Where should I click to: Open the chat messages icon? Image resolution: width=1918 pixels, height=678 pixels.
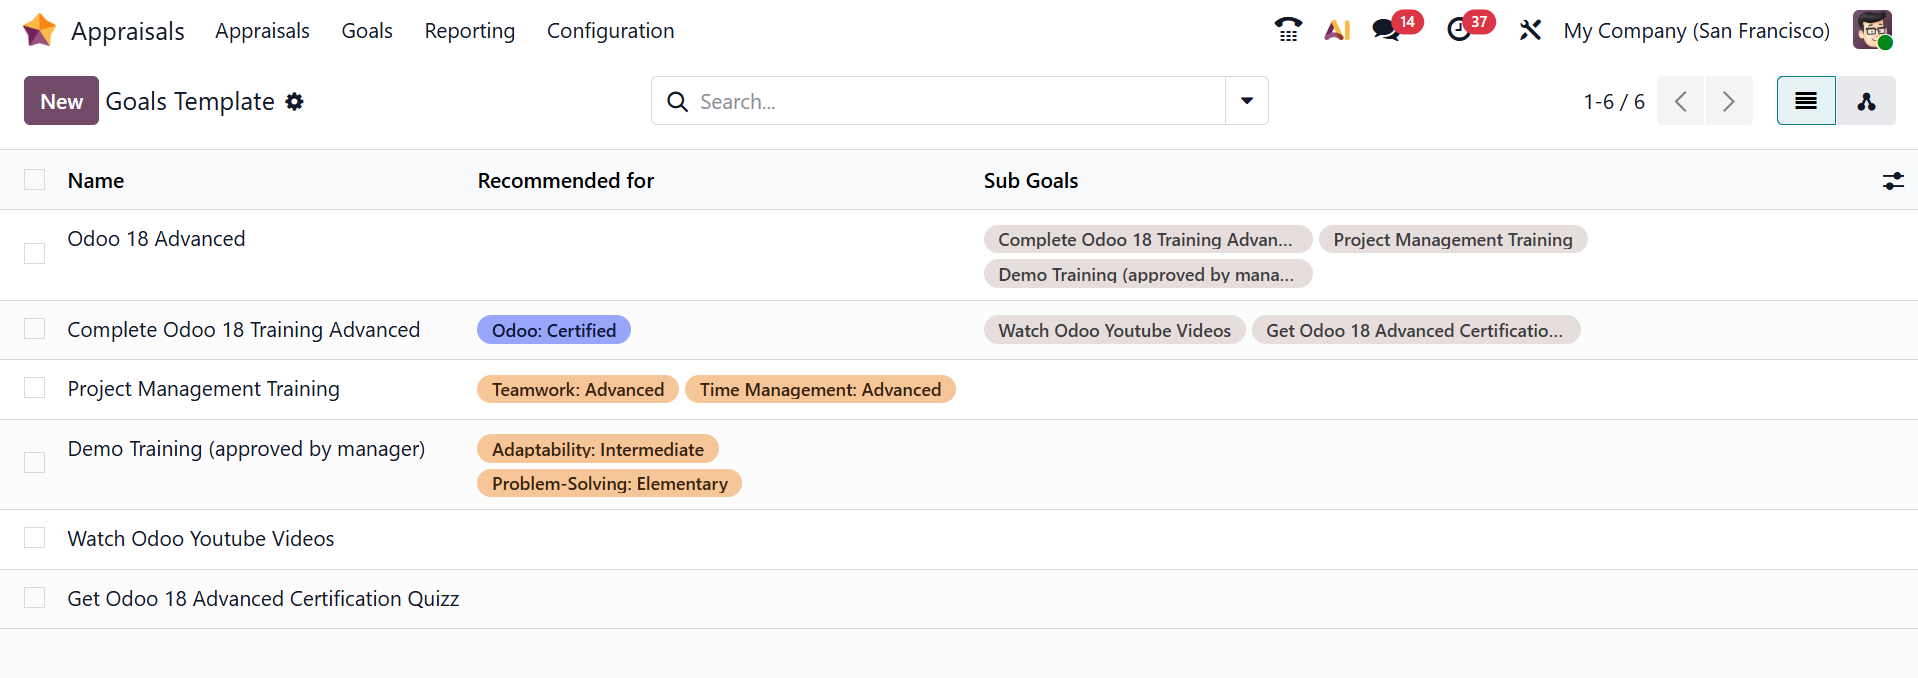click(x=1386, y=30)
